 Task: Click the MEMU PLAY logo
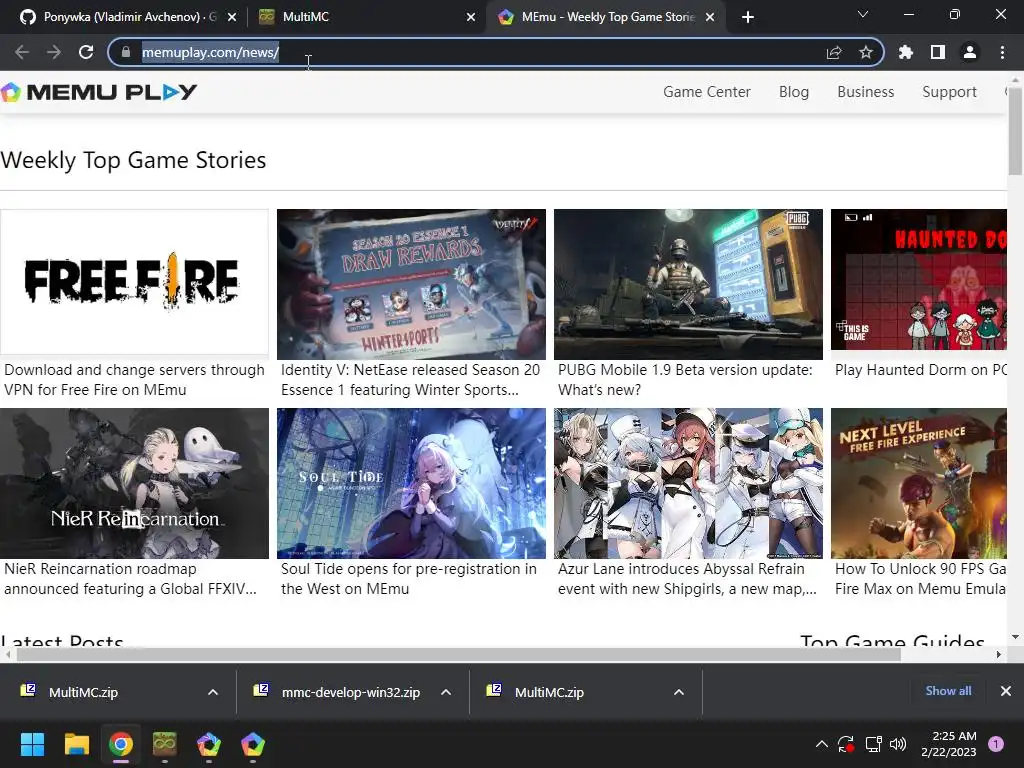tap(99, 92)
